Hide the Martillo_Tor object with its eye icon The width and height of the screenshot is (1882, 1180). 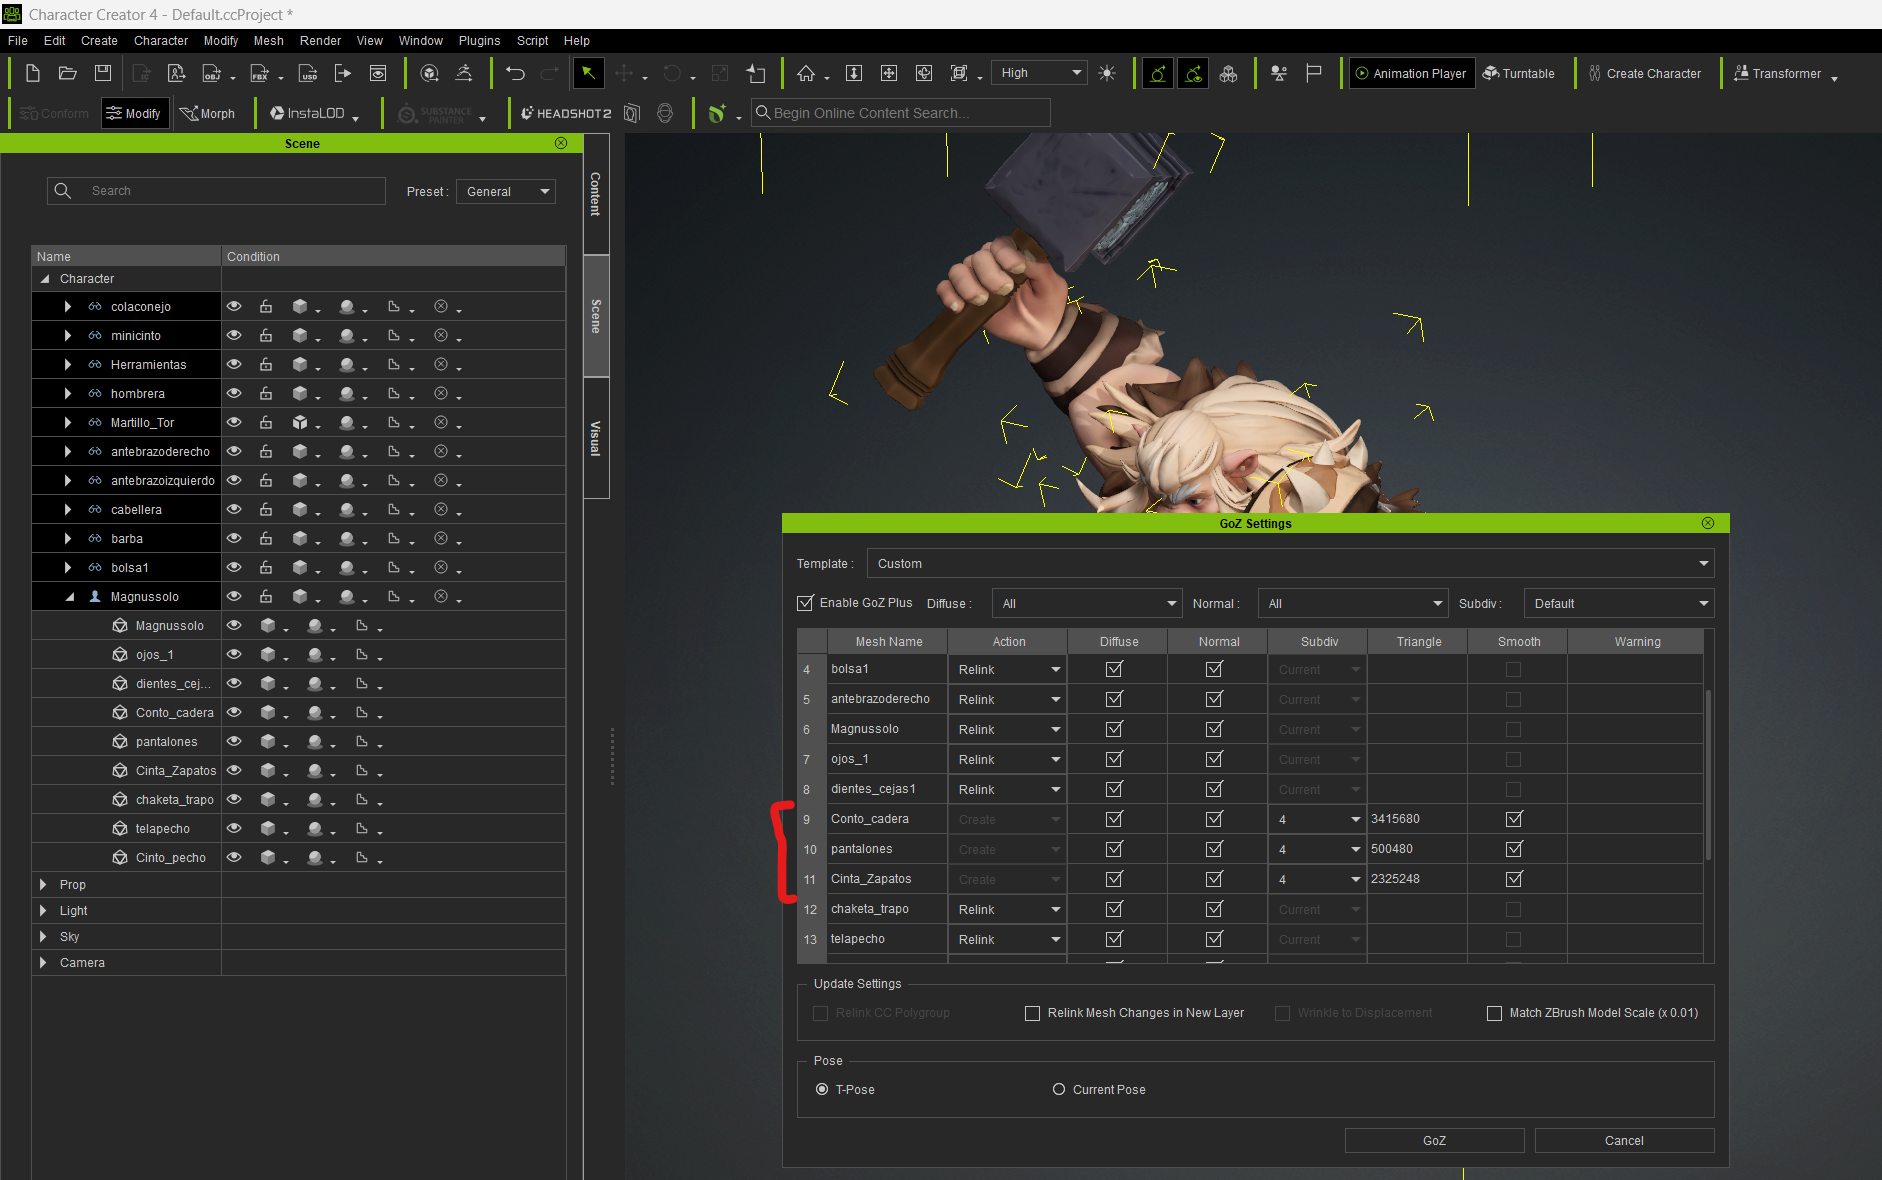(234, 422)
